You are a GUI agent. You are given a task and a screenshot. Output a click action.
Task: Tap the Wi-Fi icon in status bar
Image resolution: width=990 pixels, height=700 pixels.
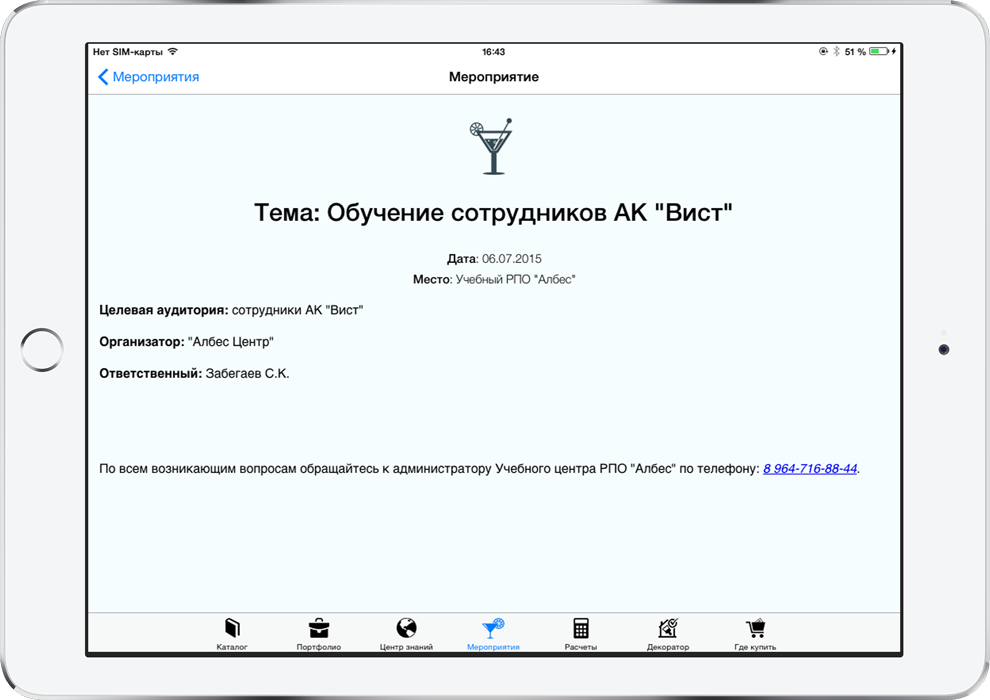(x=173, y=51)
